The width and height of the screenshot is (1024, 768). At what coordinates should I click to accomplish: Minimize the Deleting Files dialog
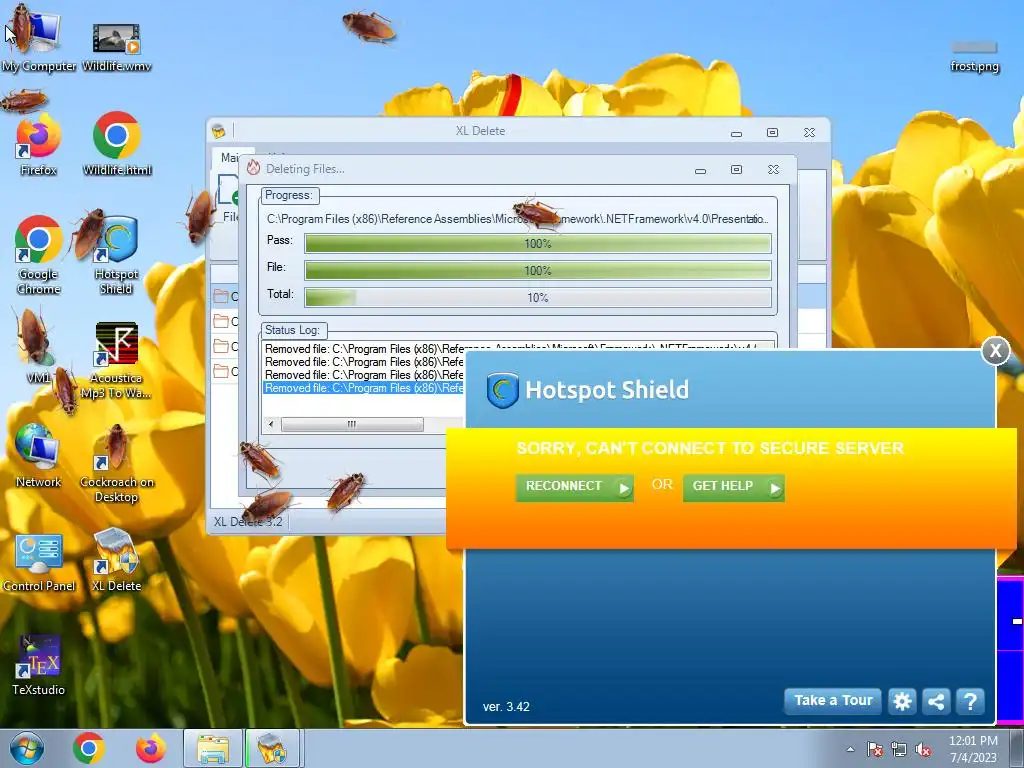click(700, 170)
